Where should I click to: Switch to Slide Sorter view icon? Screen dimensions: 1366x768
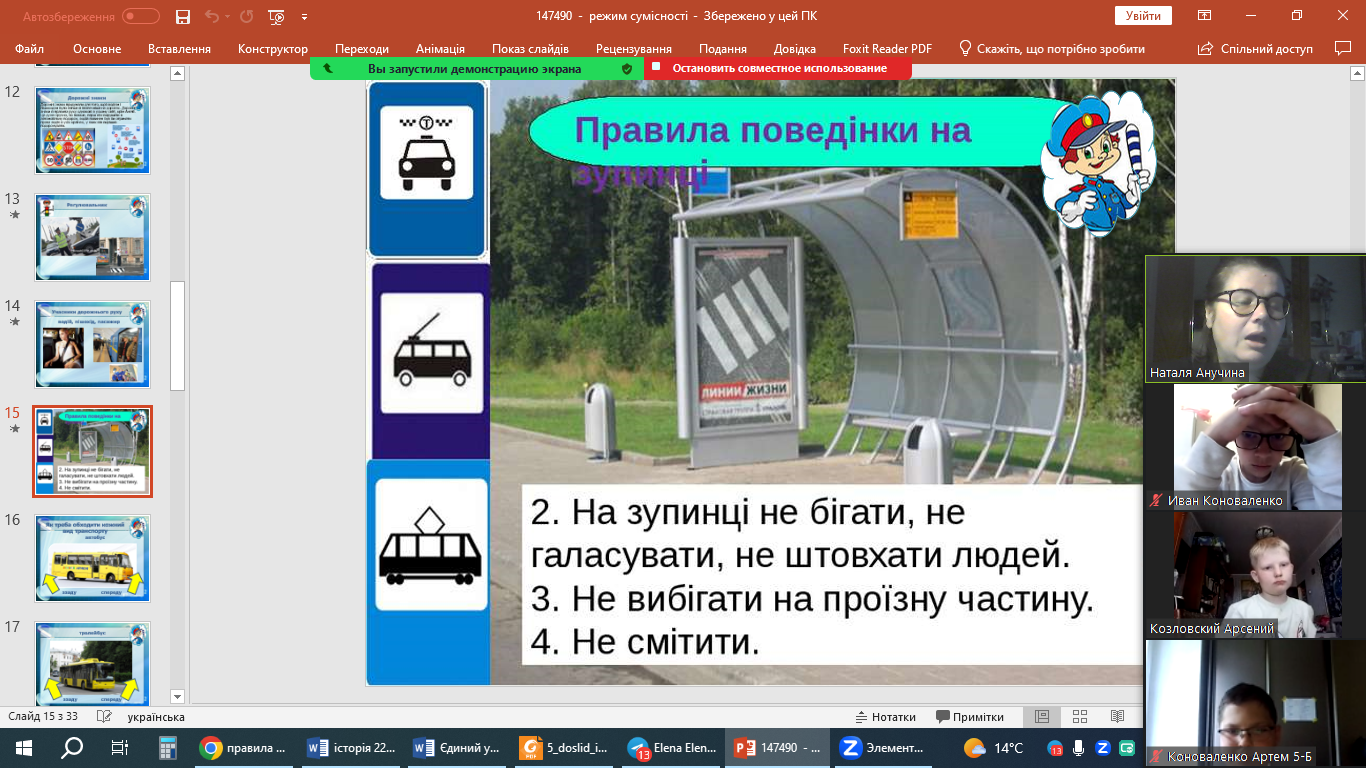(1080, 717)
